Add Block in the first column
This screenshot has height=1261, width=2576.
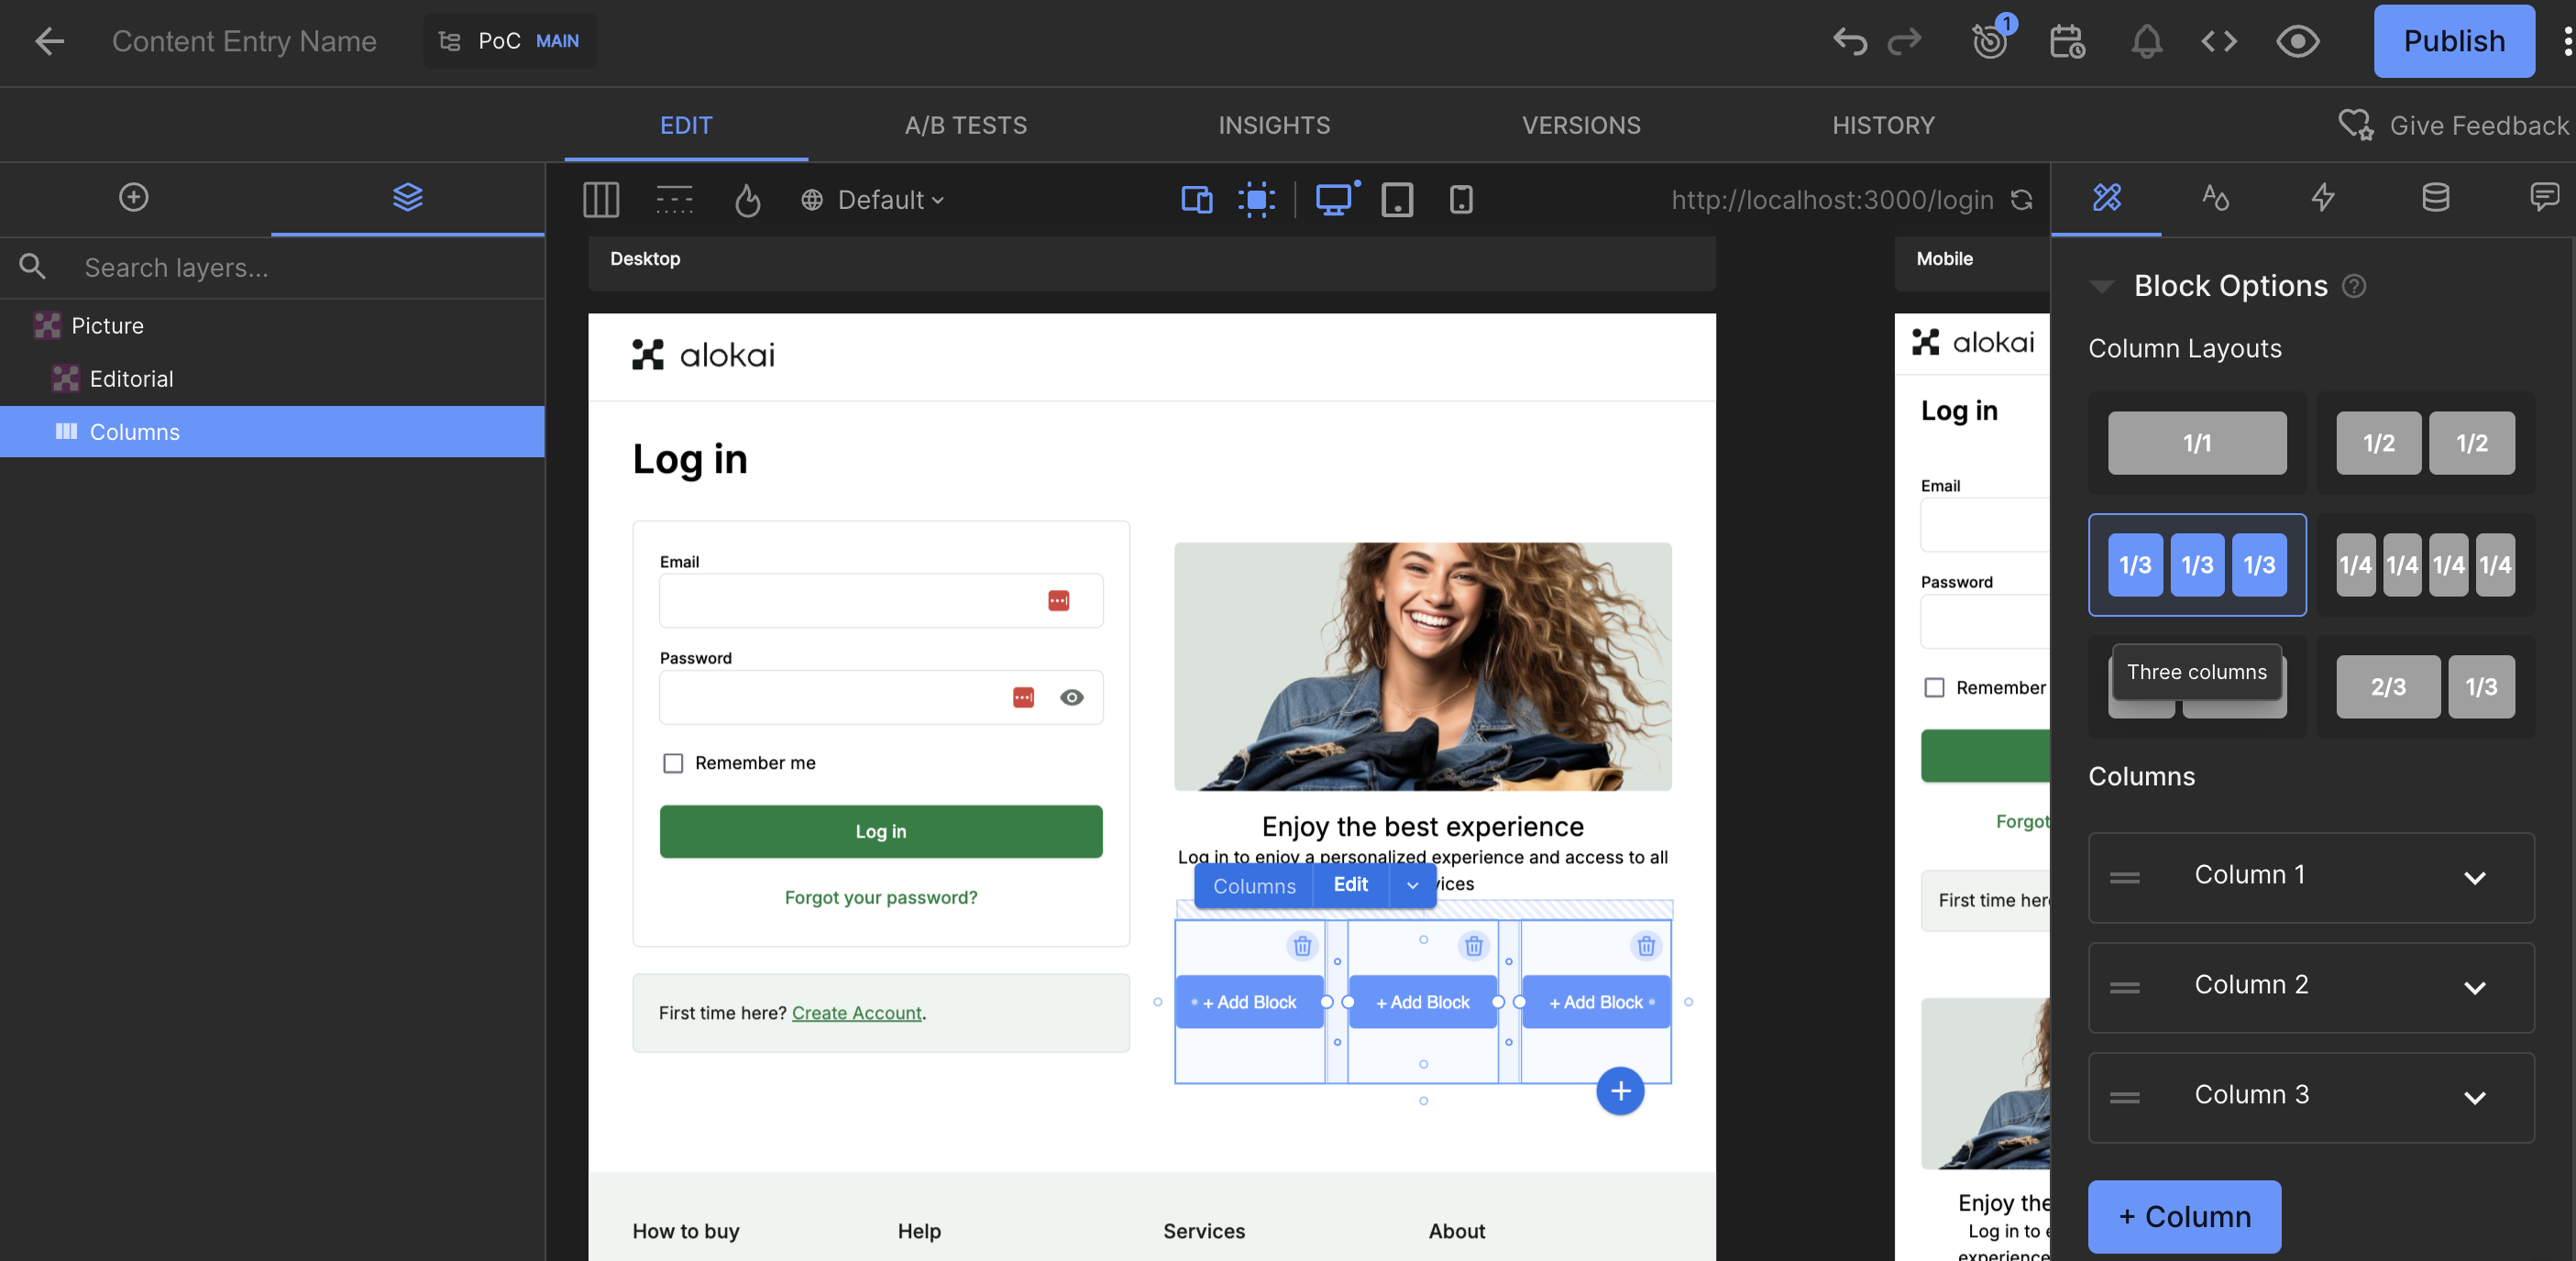click(x=1249, y=1002)
